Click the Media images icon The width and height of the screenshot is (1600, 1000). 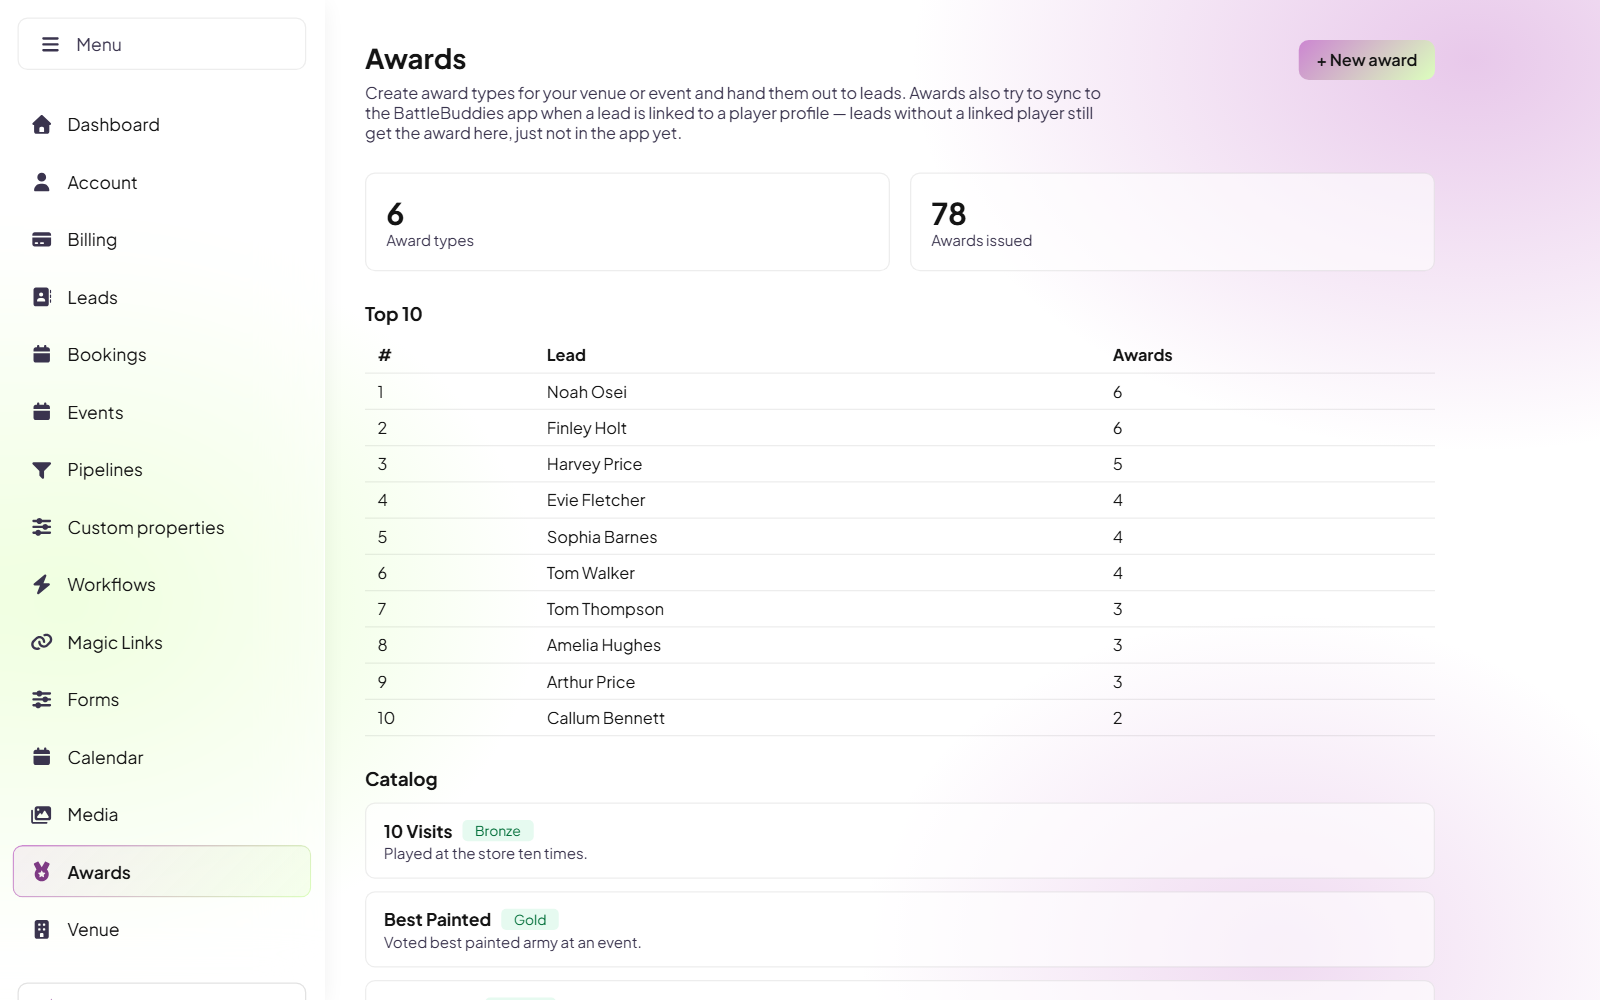41,815
